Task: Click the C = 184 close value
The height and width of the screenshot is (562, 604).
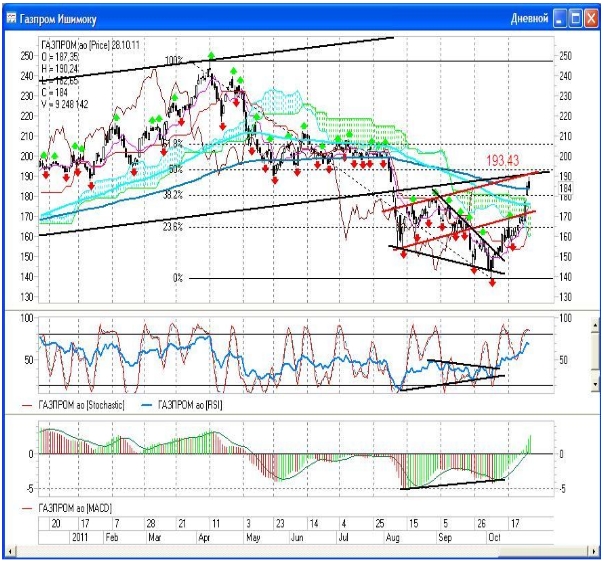Action: pyautogui.click(x=54, y=92)
